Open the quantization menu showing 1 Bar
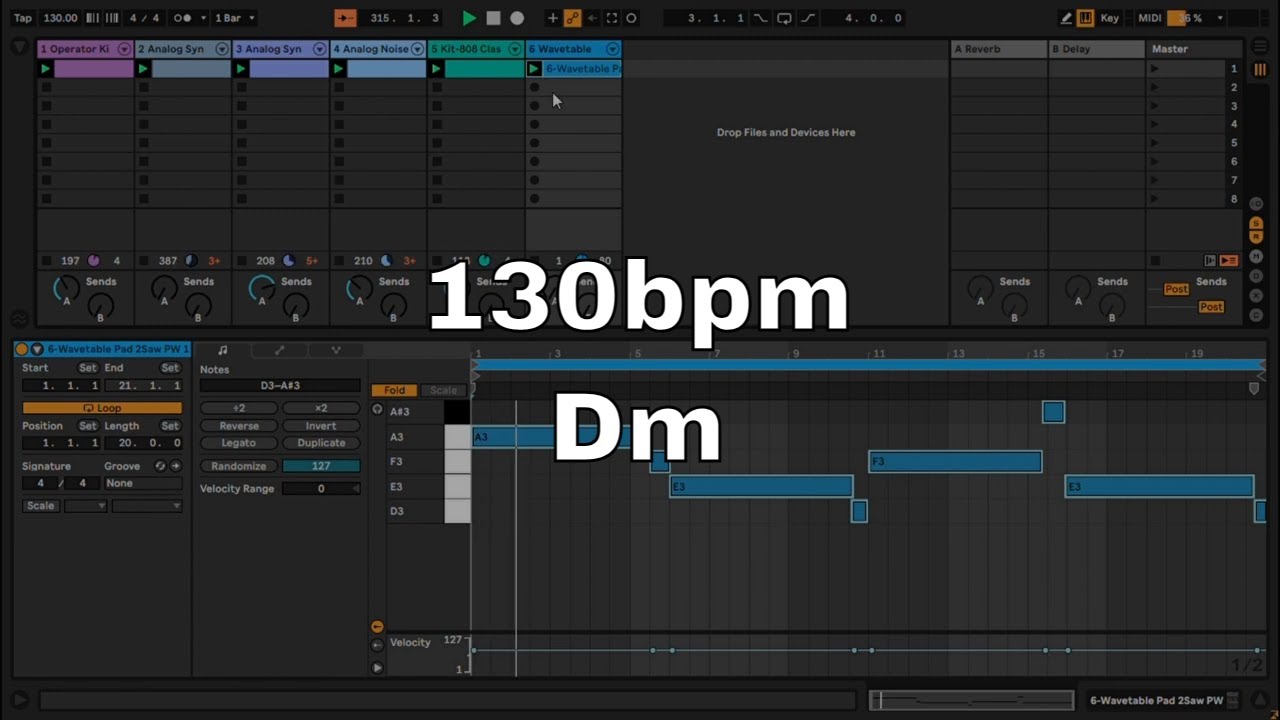The height and width of the screenshot is (720, 1280). click(x=235, y=18)
